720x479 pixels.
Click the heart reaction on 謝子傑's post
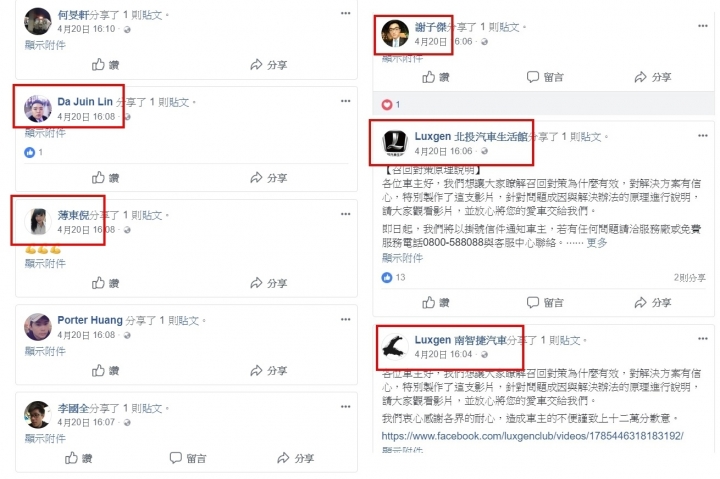point(387,105)
